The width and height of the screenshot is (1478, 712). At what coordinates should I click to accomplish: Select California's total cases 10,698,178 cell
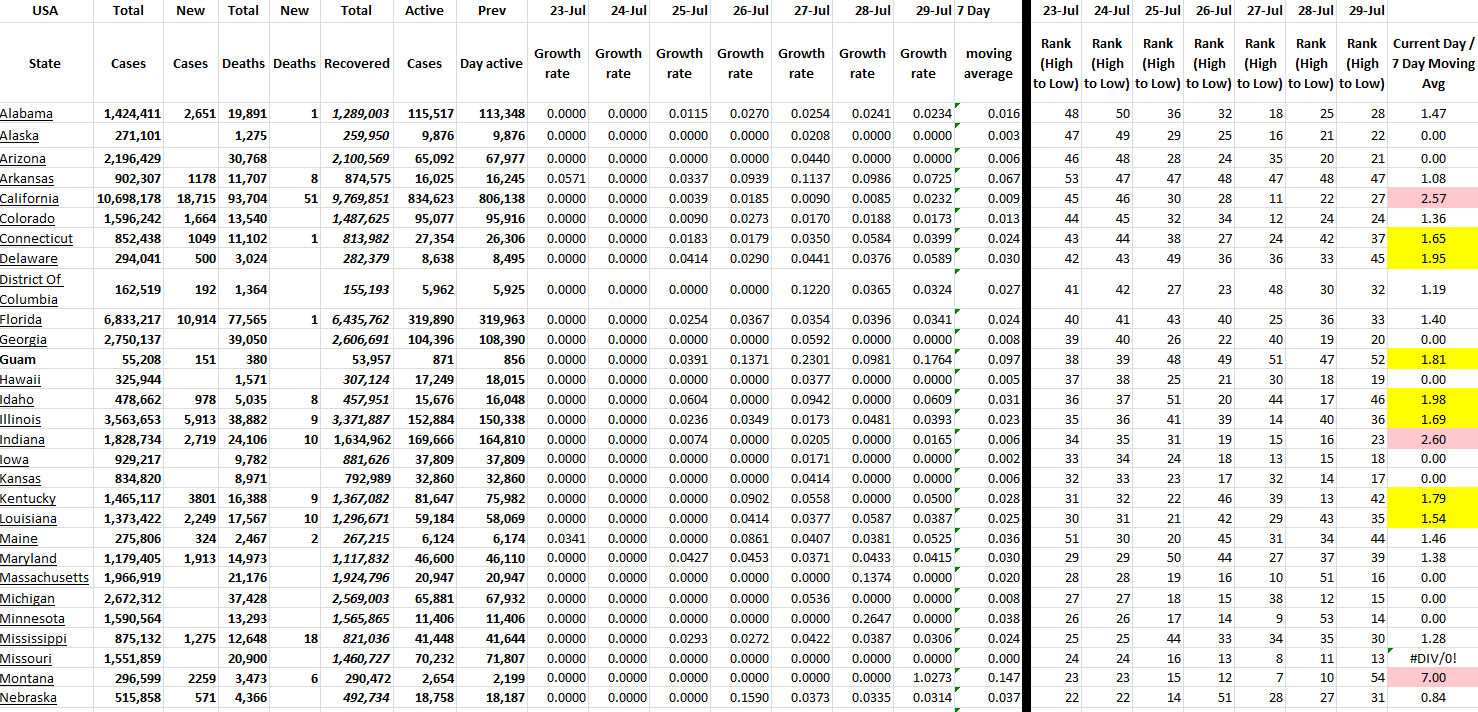(x=128, y=199)
